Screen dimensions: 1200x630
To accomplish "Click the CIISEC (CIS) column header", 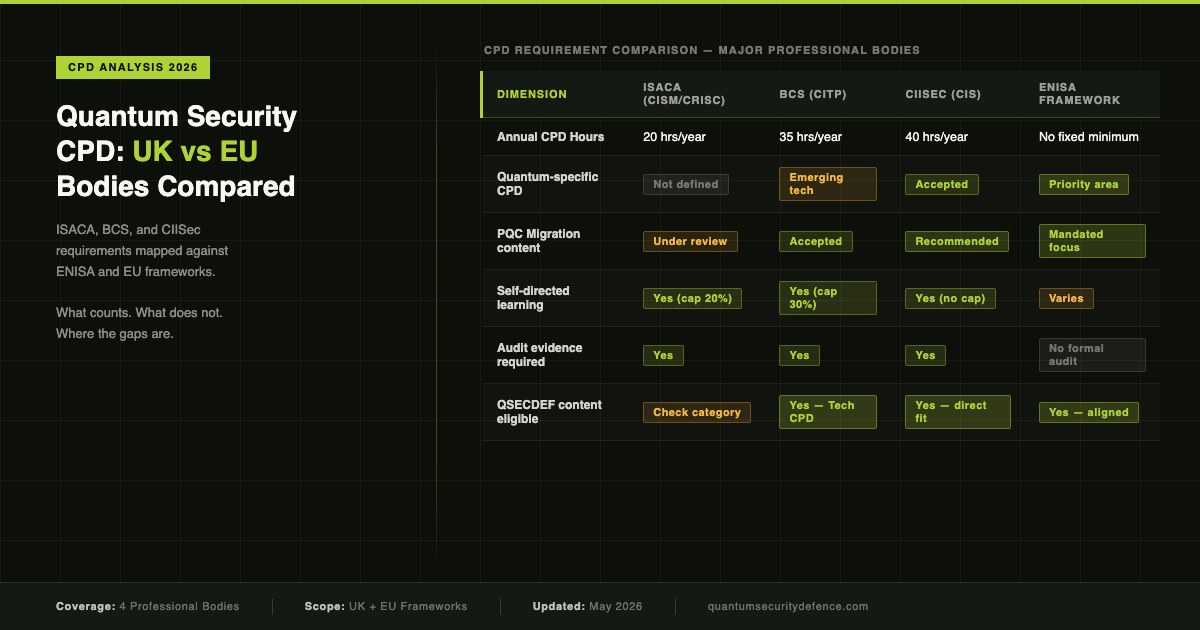I will pos(943,94).
